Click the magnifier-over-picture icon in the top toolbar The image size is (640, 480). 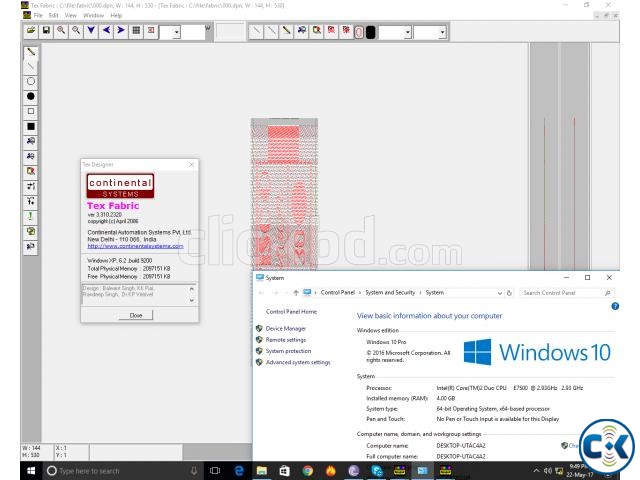point(317,31)
